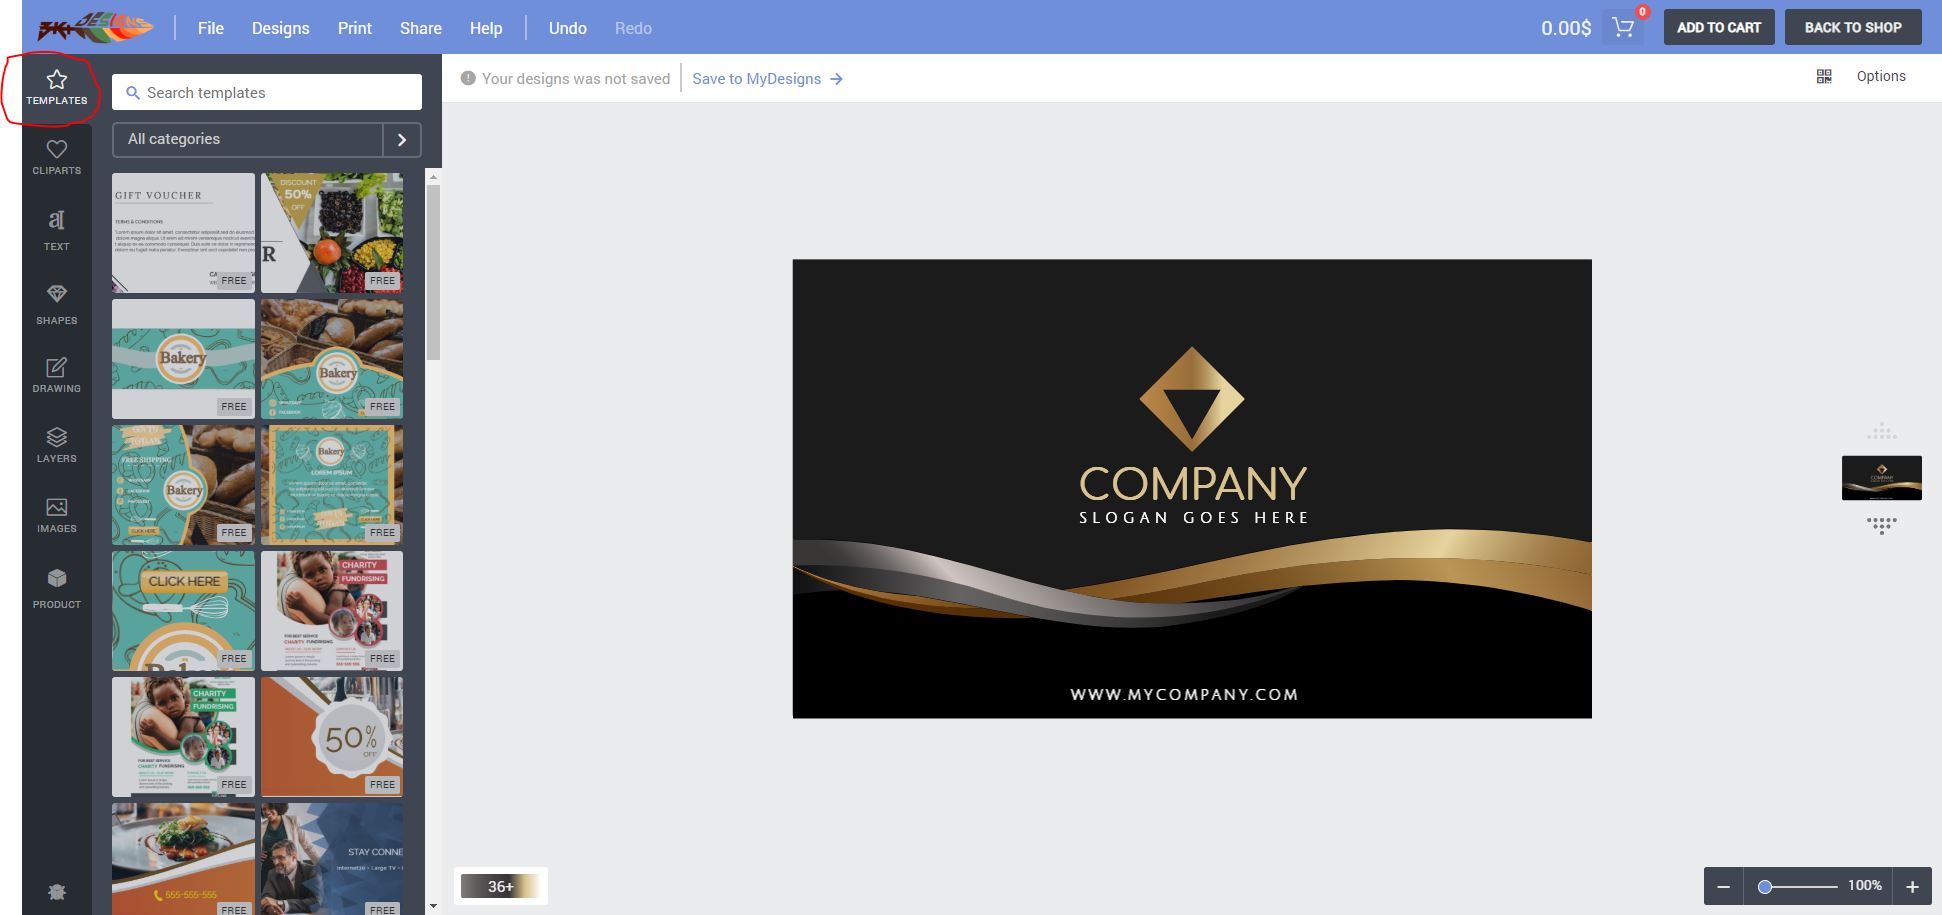Open the Layers panel
Viewport: 1942px width, 915px height.
coord(57,445)
